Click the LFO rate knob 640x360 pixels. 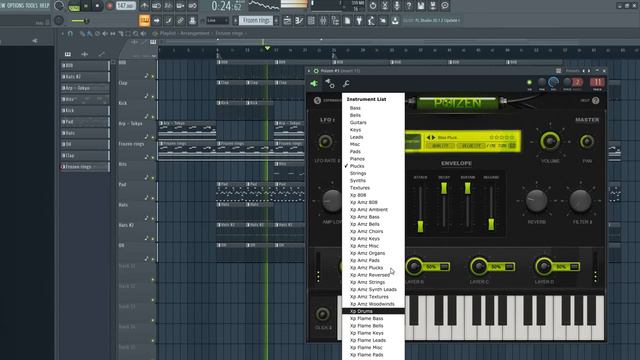click(325, 142)
